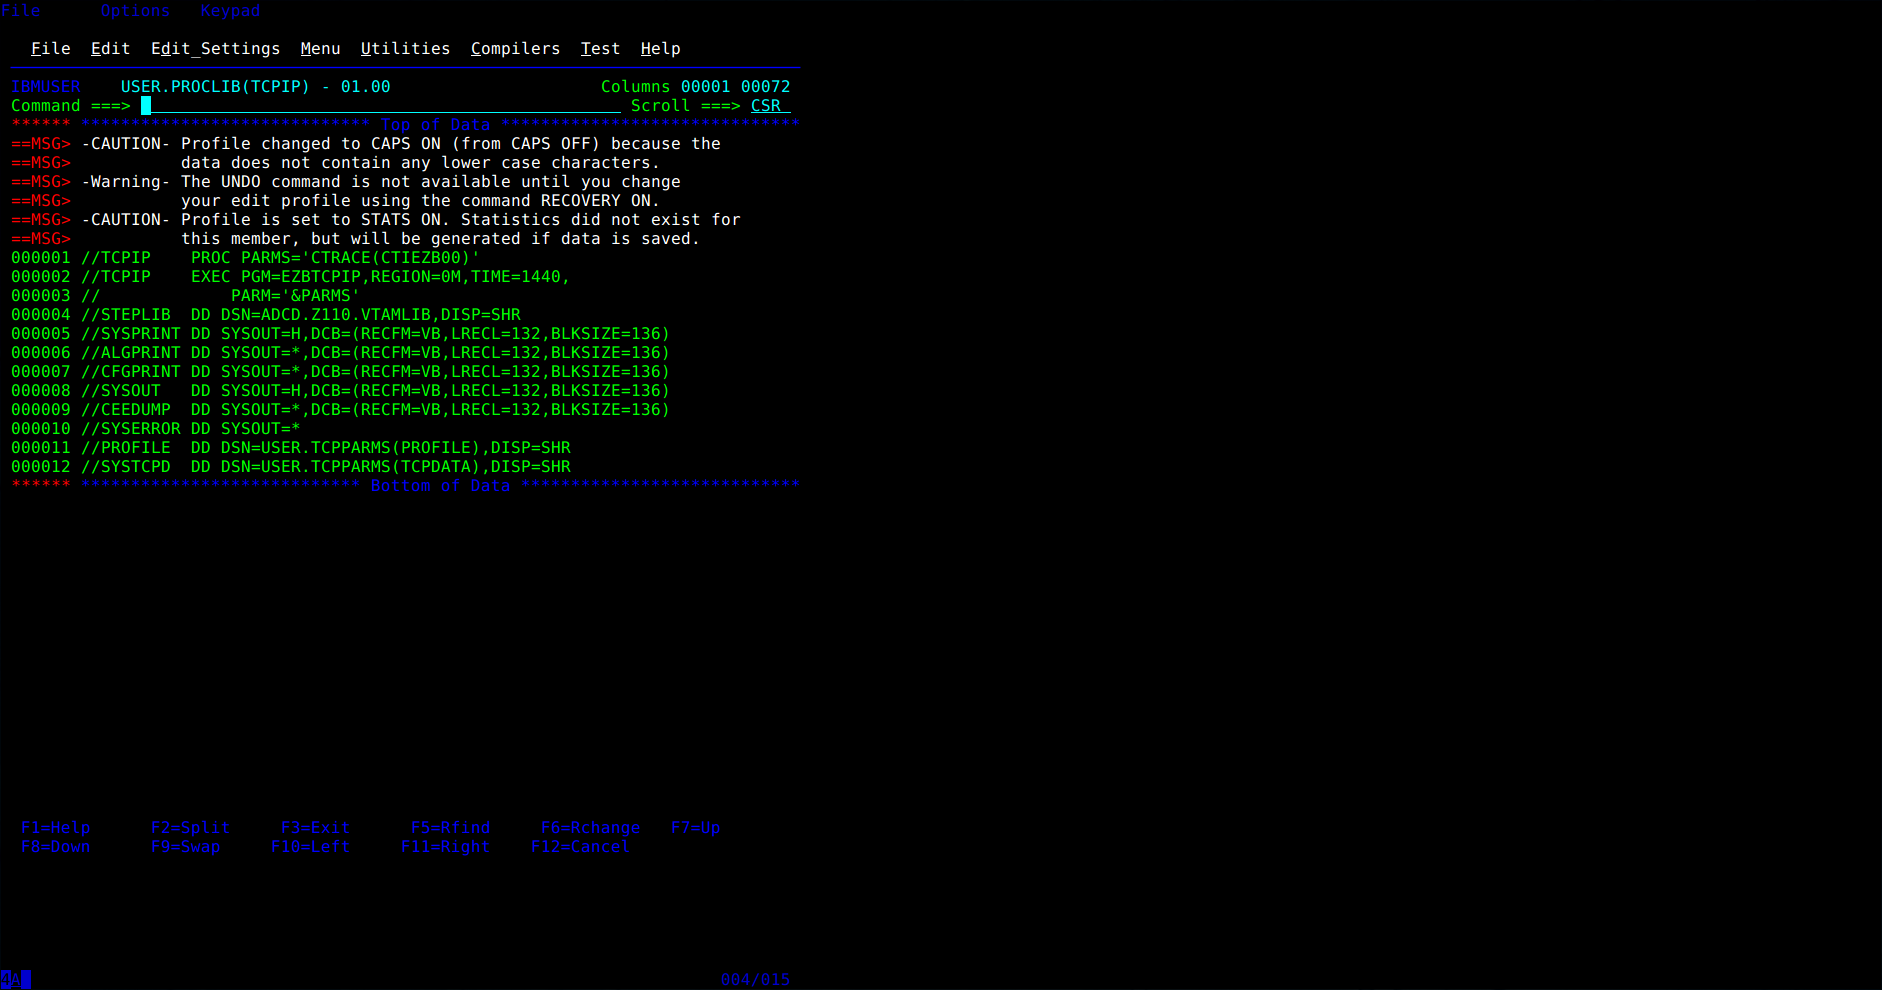Click DSN=USER.TCPPARMS(PROFILE),DISP=SHR text

point(395,447)
